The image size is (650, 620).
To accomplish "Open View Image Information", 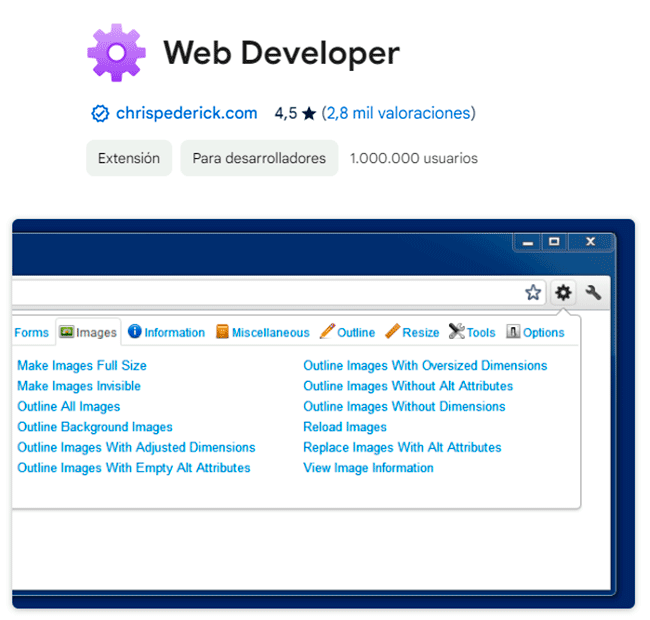I will 369,468.
